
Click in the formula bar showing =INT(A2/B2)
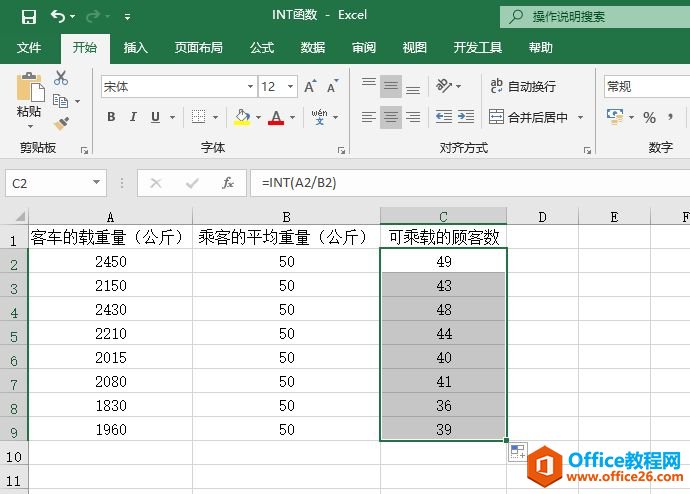(x=450, y=183)
